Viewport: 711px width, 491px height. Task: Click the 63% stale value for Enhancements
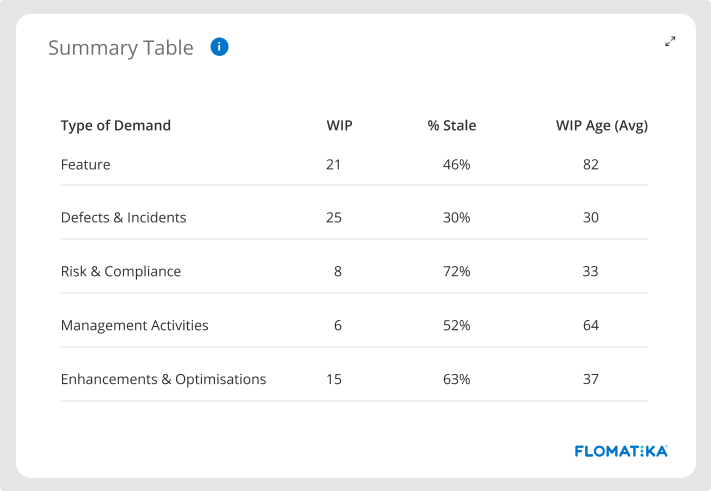click(457, 380)
